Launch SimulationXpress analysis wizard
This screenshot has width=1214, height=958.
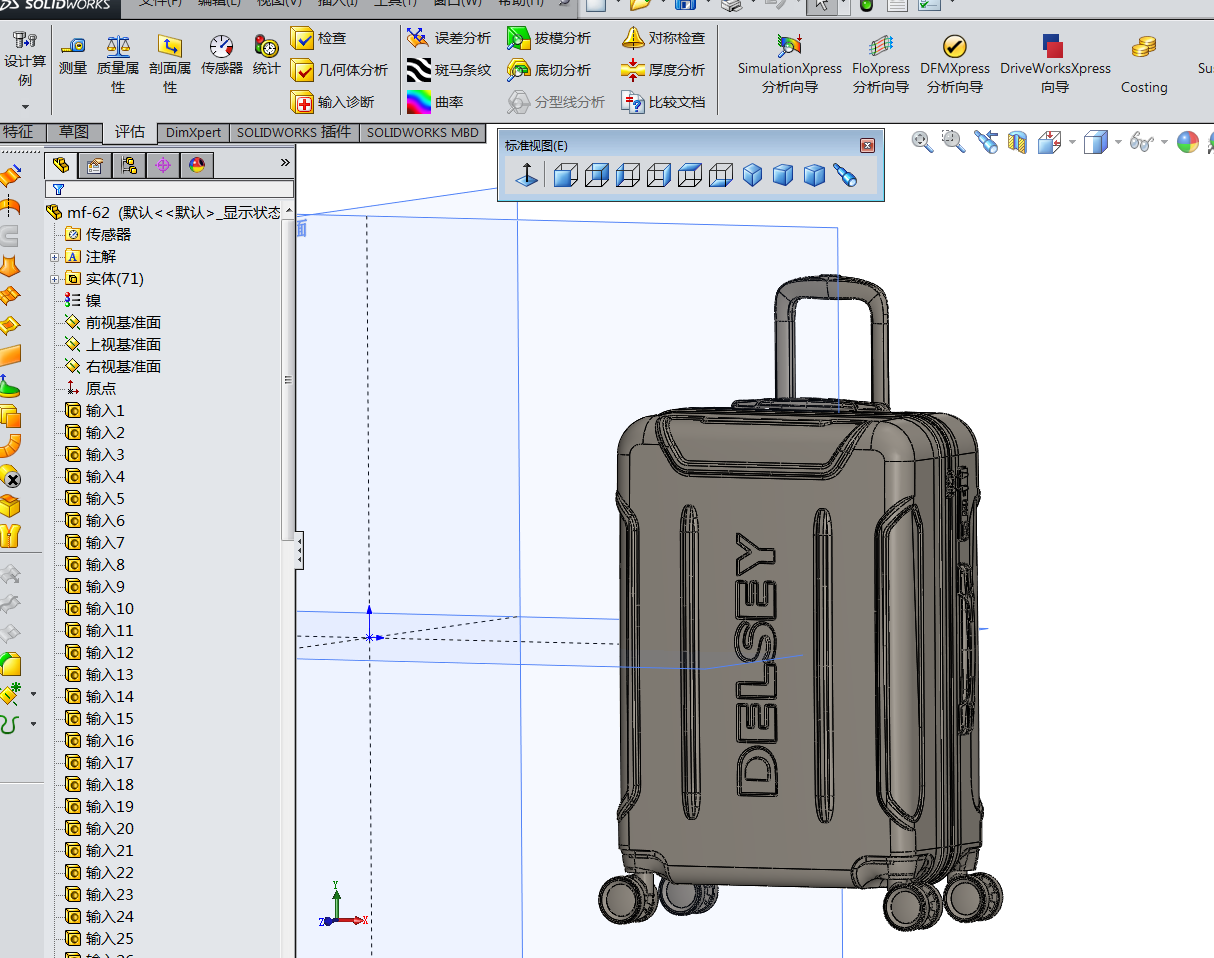tap(790, 64)
